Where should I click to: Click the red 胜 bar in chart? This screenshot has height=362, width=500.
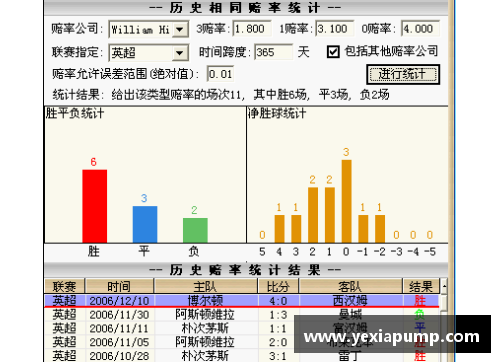(95, 206)
